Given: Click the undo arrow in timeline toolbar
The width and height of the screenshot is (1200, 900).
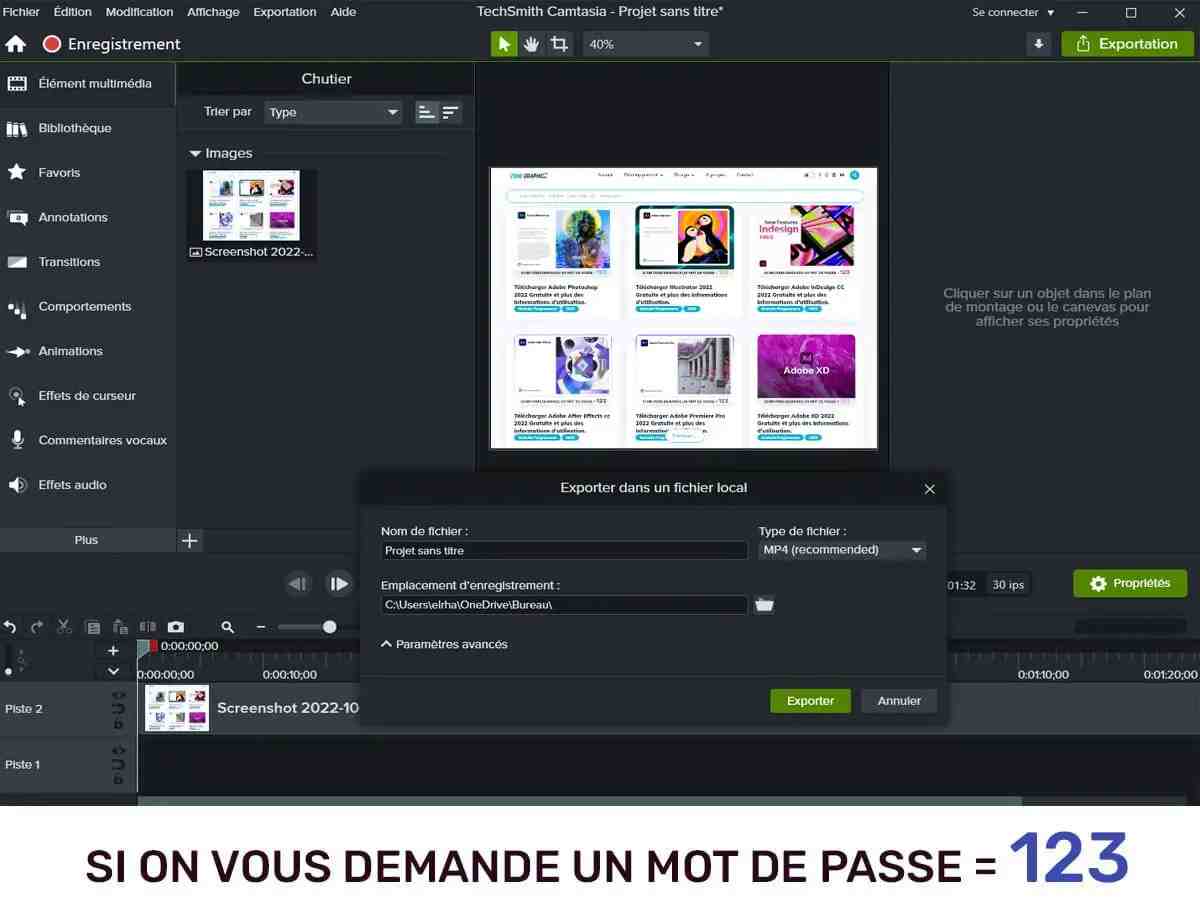Looking at the screenshot, I should coord(10,627).
